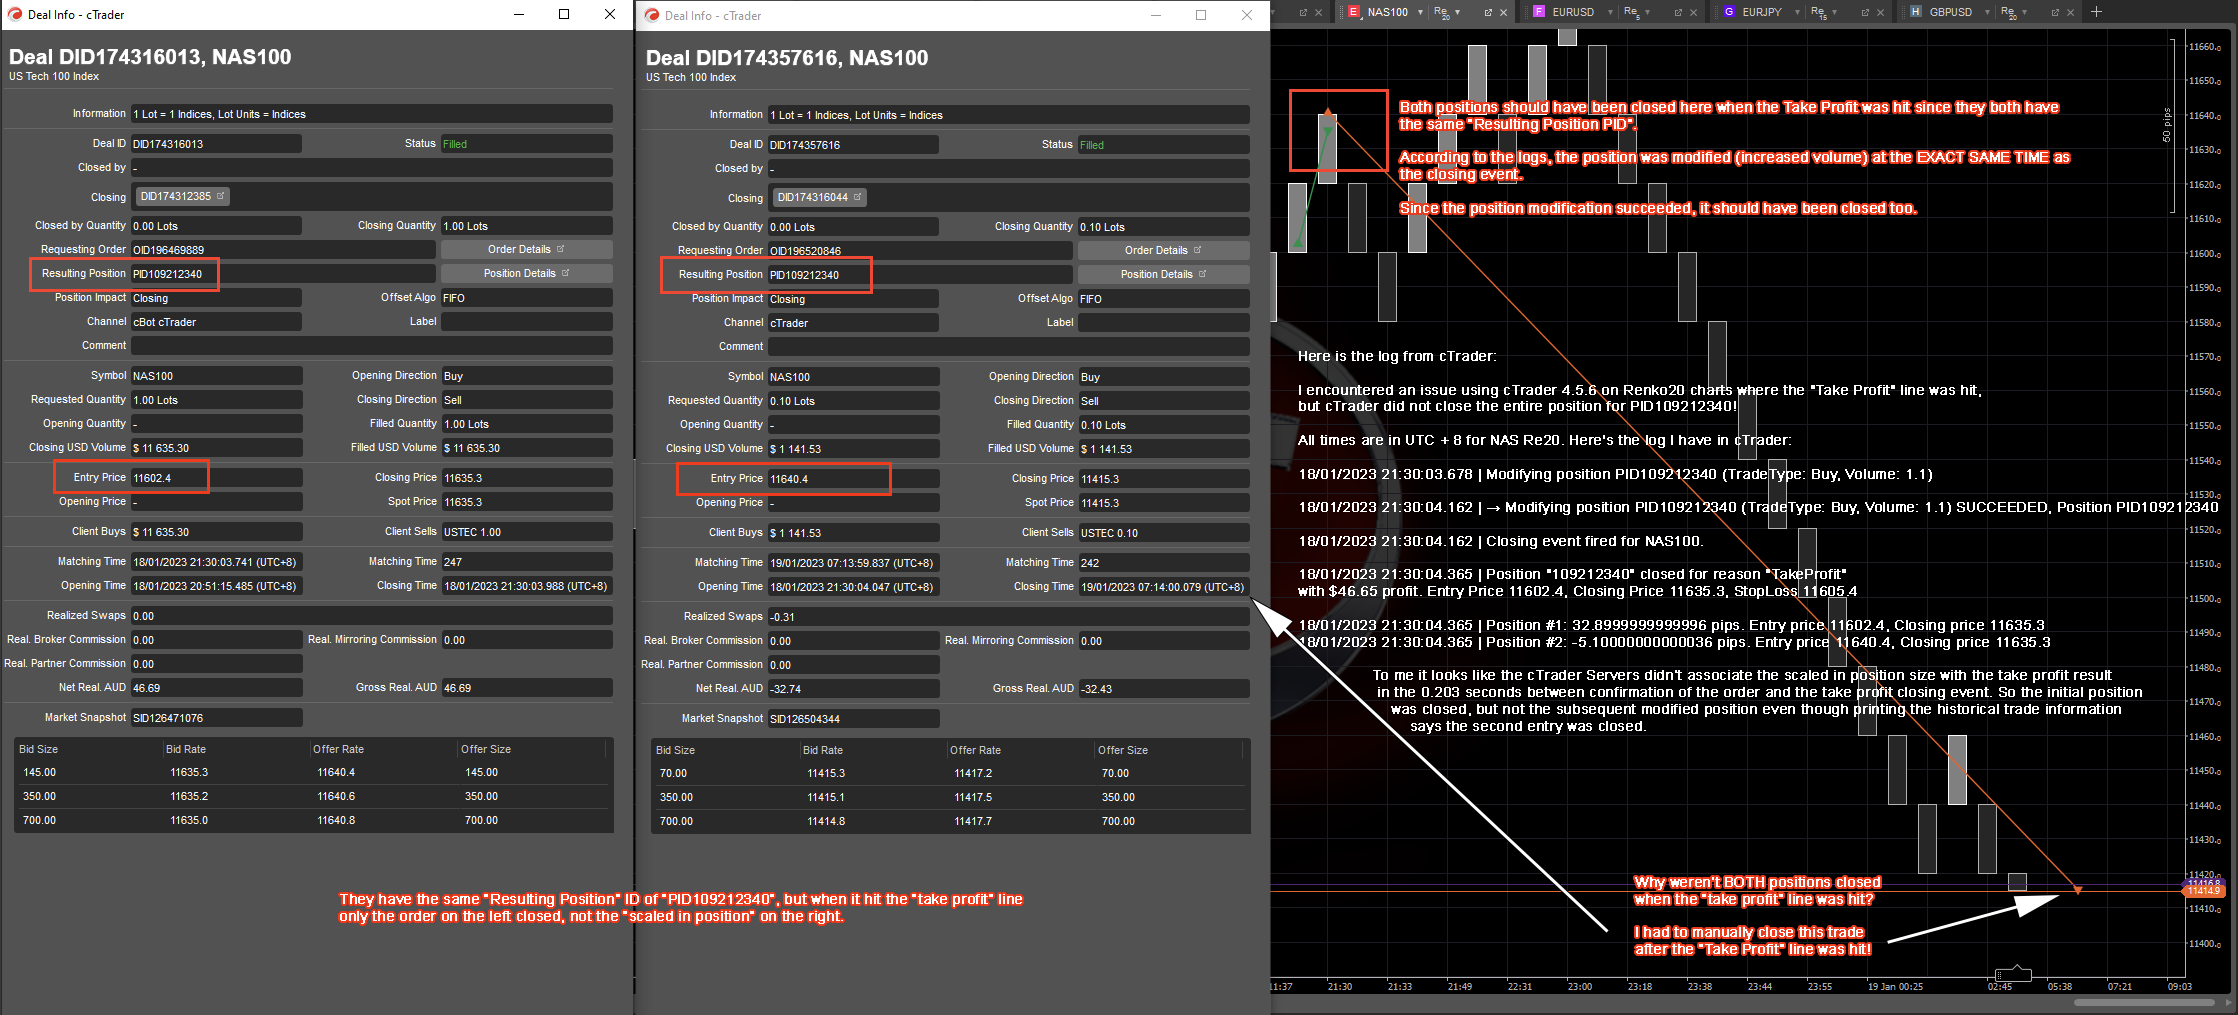Click the H badge on GBPUSD tab
Viewport: 2238px width, 1015px height.
tap(1915, 12)
